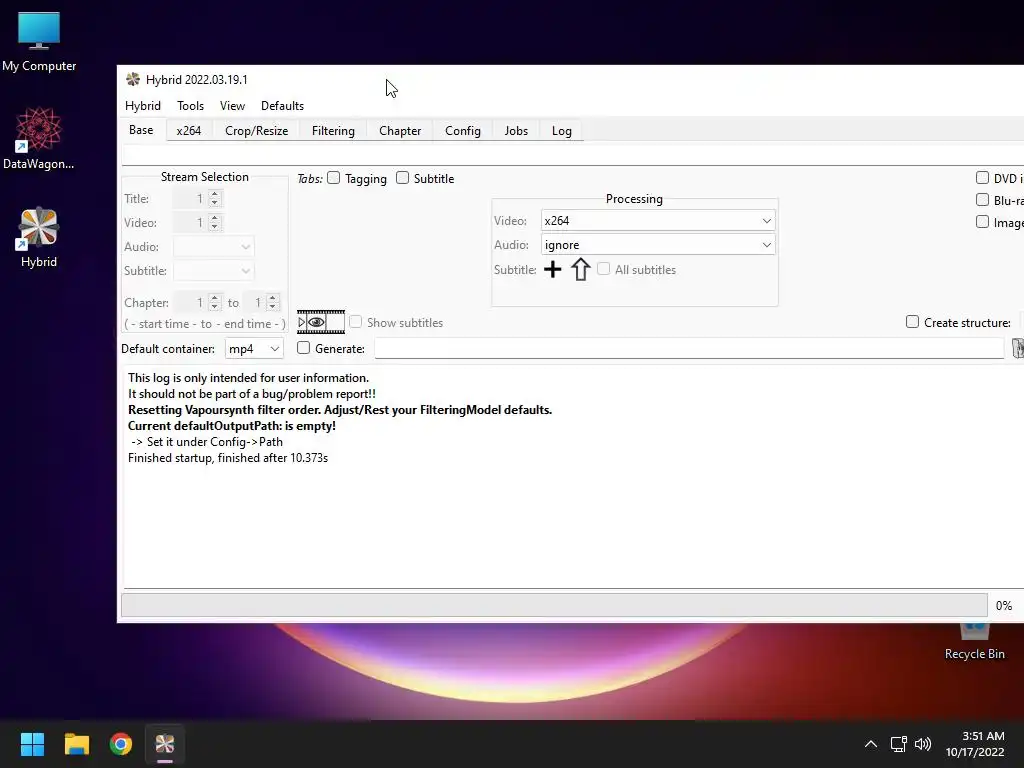Click '-> Set it under Config->Path' log line
Screen dimensions: 1024x768
(x=206, y=441)
